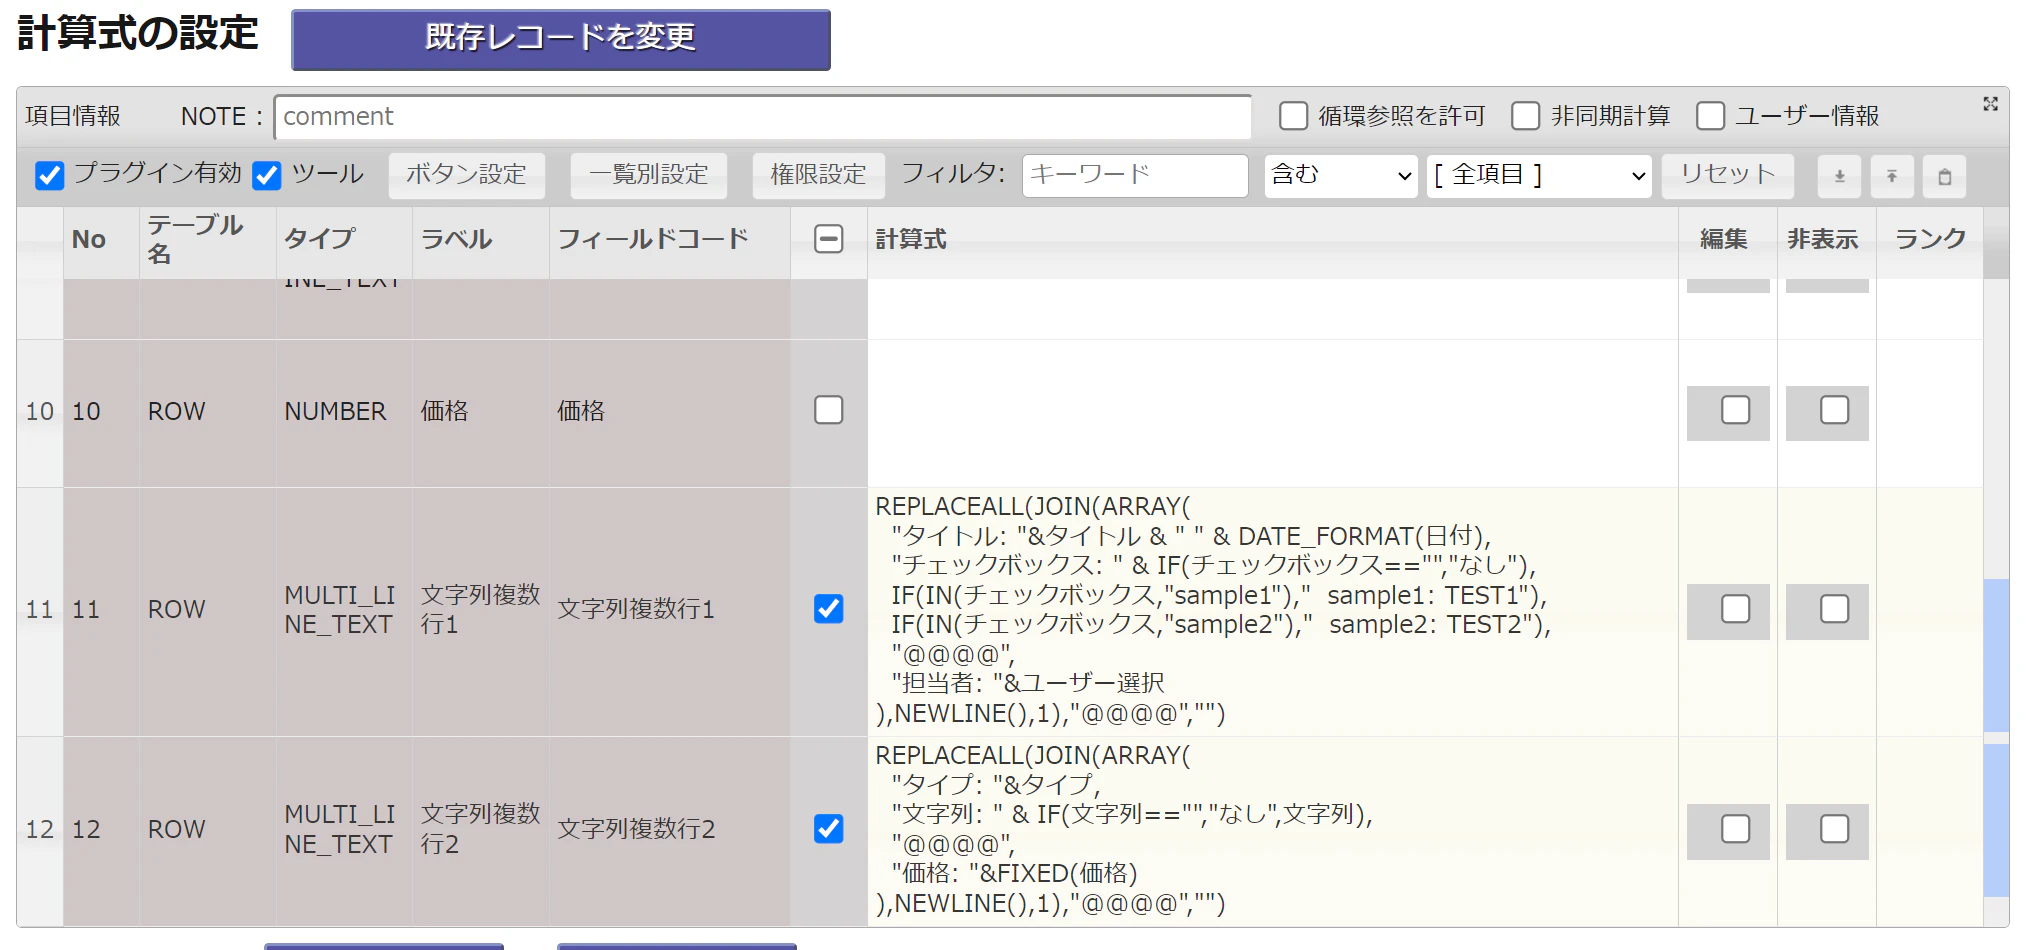Screen dimensions: 2027x950
Task: Click the fullscreen expand icon
Action: (x=1990, y=104)
